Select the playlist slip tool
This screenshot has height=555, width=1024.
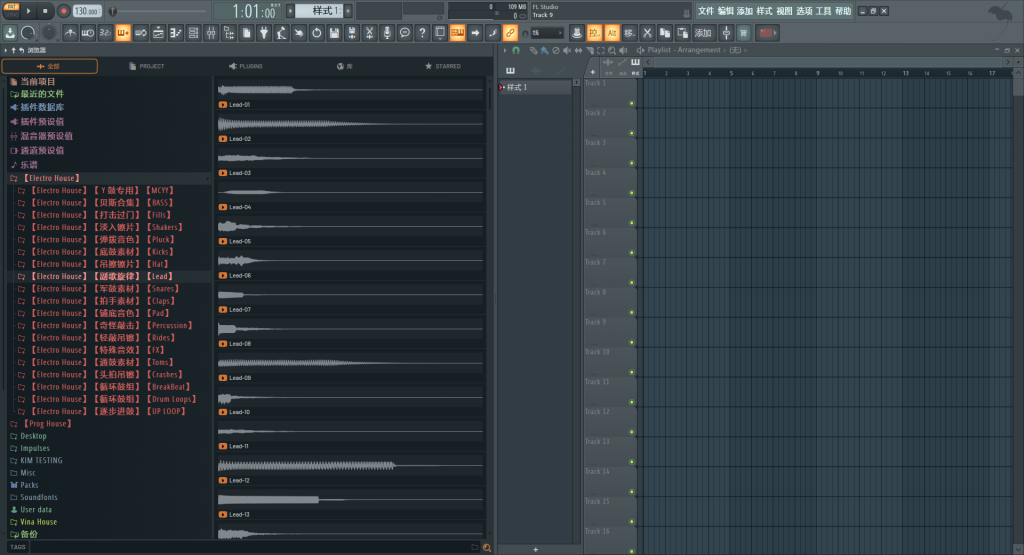click(578, 50)
